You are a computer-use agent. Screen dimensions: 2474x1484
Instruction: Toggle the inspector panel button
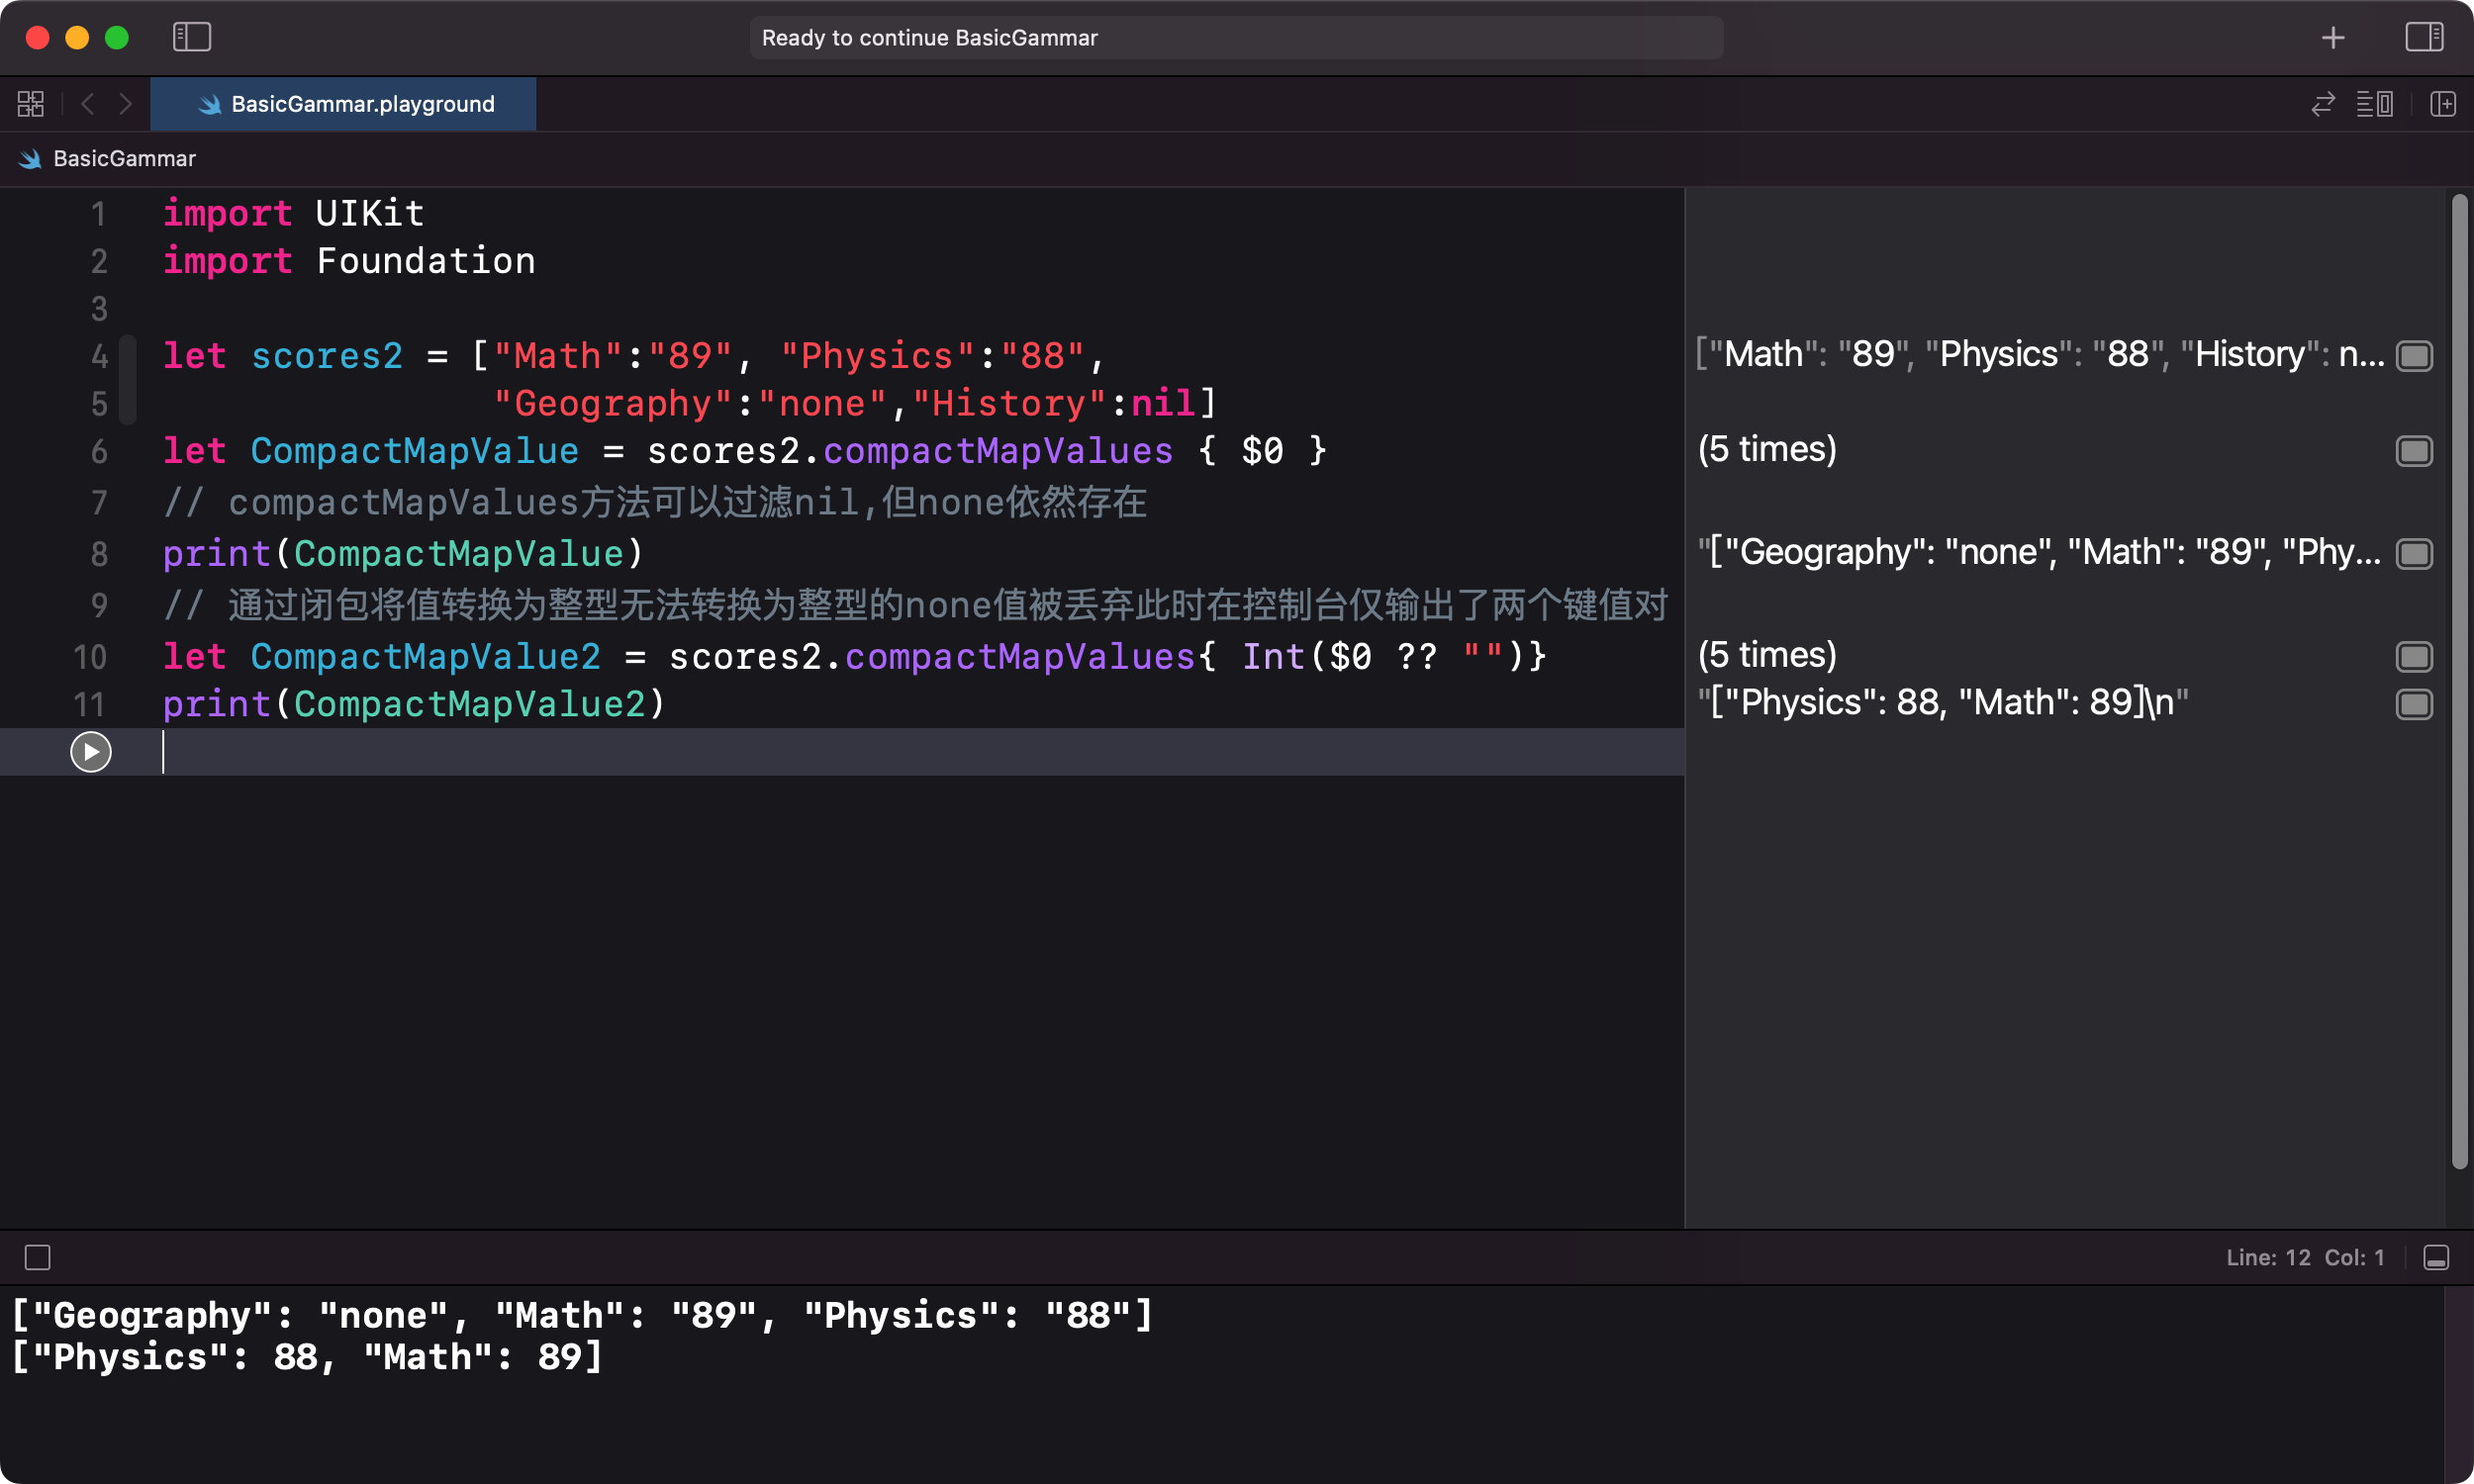click(2424, 38)
